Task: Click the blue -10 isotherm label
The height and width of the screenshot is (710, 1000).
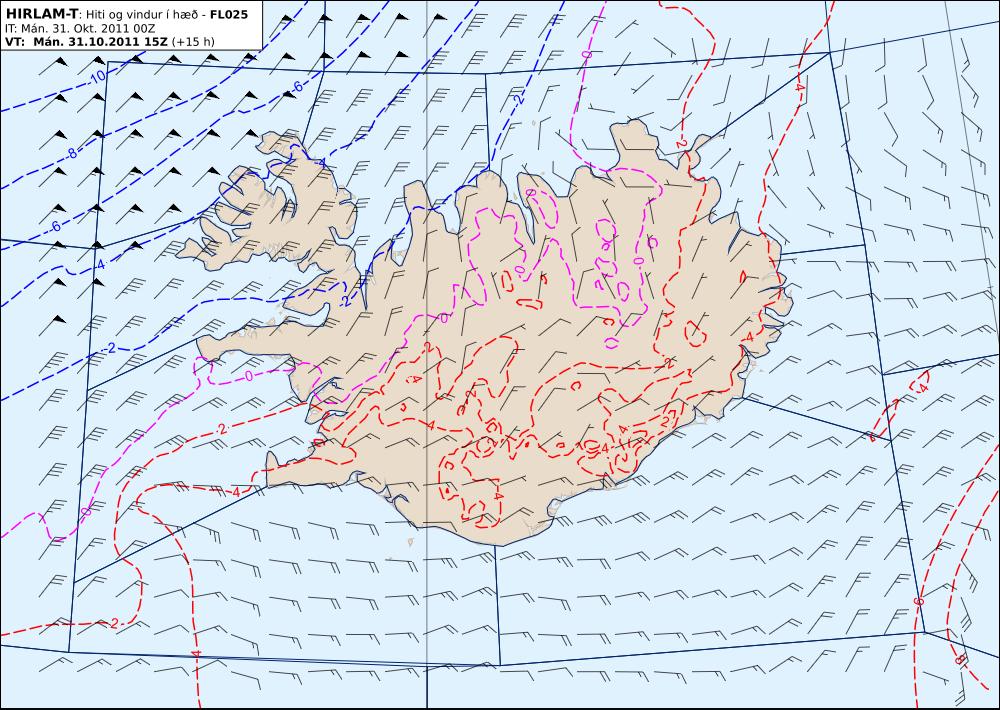Action: pyautogui.click(x=96, y=77)
